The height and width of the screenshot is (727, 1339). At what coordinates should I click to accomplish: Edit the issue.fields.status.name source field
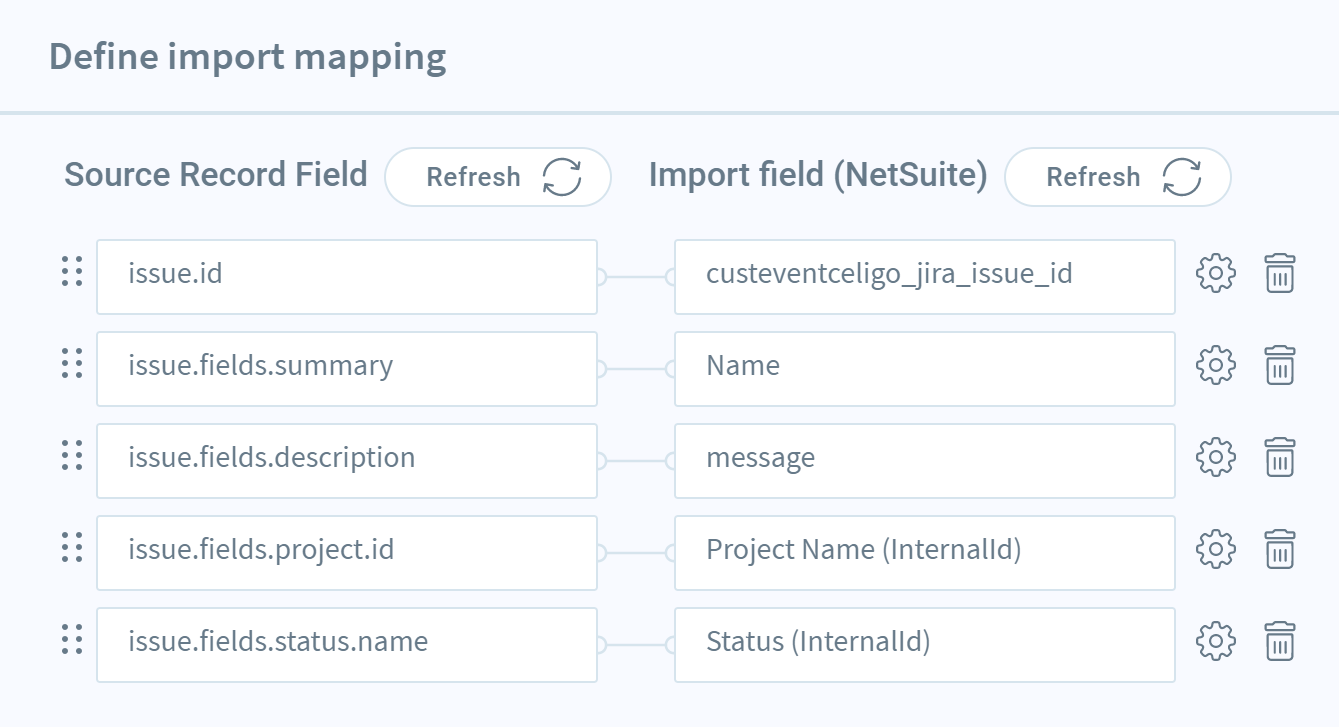(x=347, y=644)
